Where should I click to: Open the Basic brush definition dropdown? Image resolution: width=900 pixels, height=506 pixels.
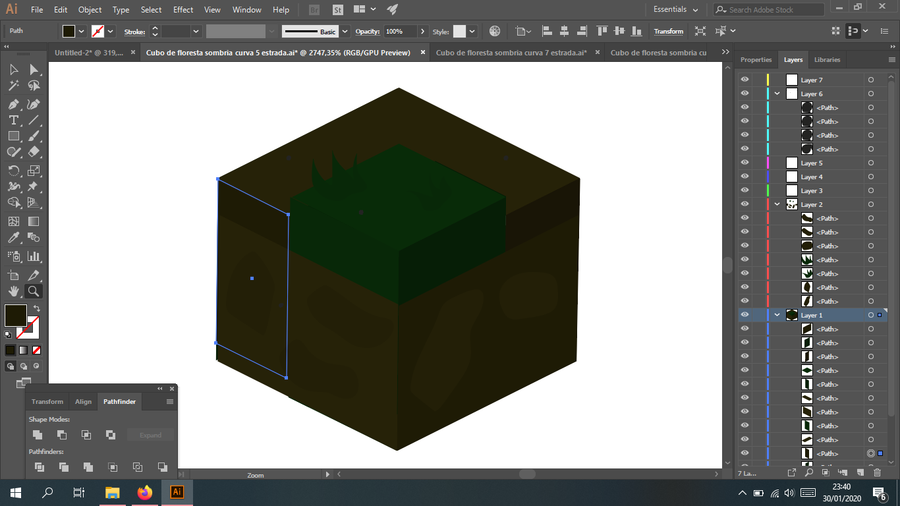tap(345, 32)
